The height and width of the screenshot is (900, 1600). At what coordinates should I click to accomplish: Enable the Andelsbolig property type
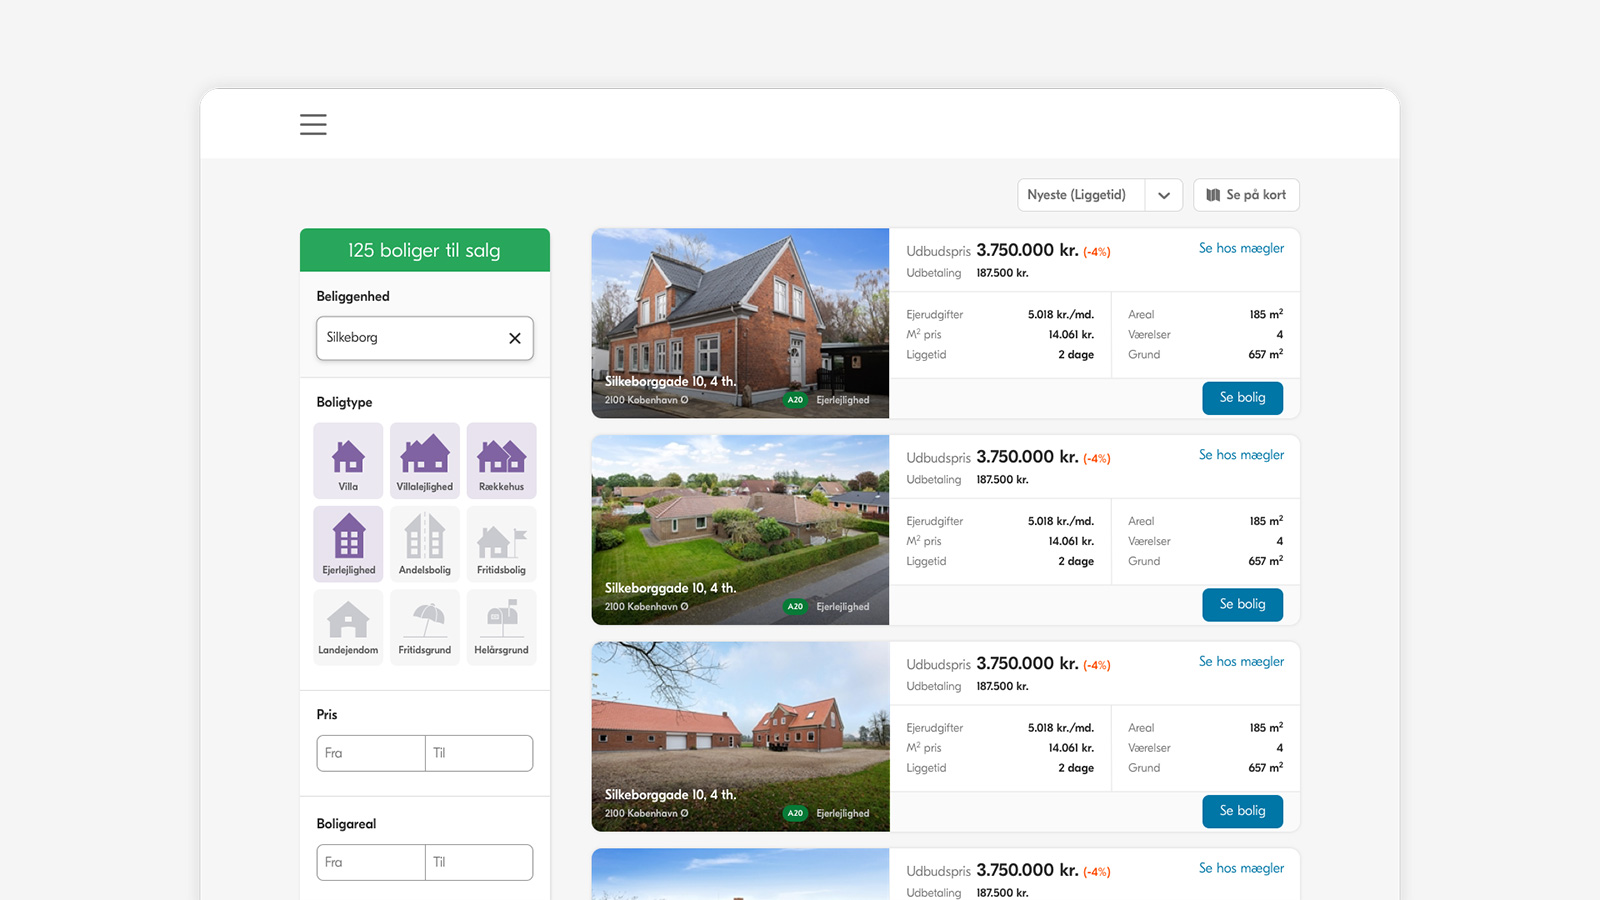(x=425, y=543)
